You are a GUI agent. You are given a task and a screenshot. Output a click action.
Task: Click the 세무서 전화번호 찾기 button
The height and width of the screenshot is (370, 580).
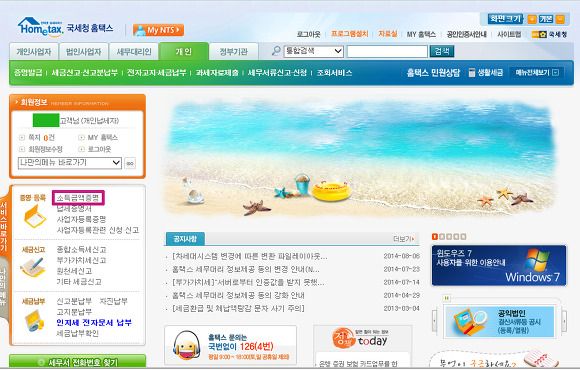pyautogui.click(x=77, y=362)
